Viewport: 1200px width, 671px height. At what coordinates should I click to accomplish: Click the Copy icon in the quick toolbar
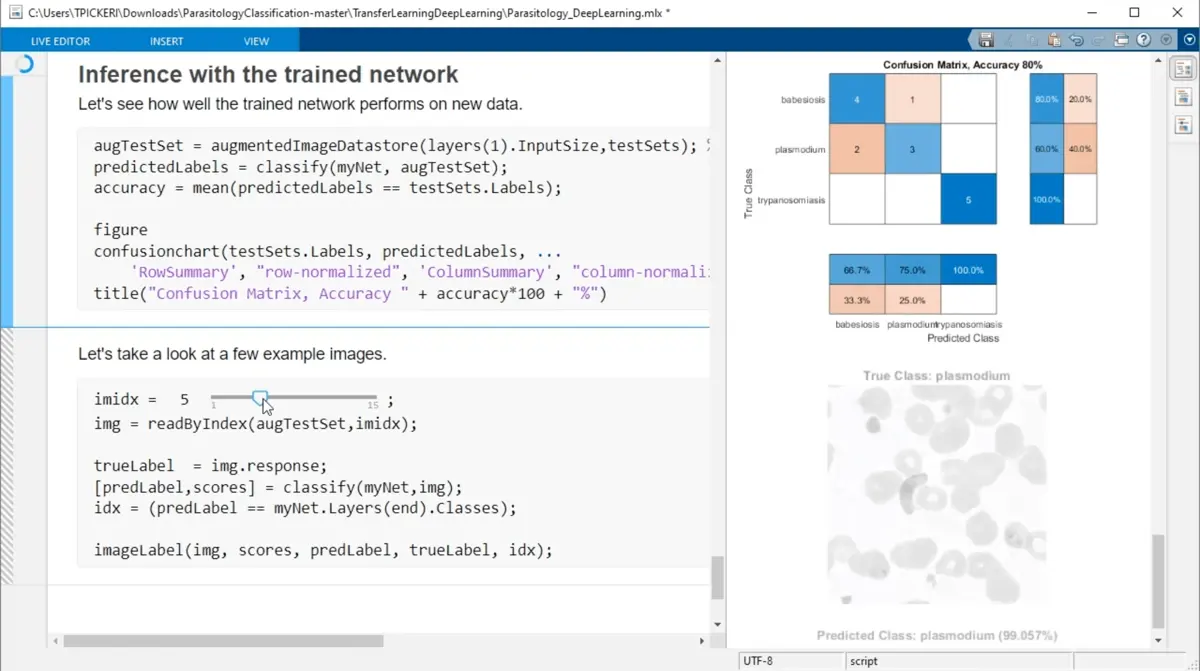point(1032,40)
